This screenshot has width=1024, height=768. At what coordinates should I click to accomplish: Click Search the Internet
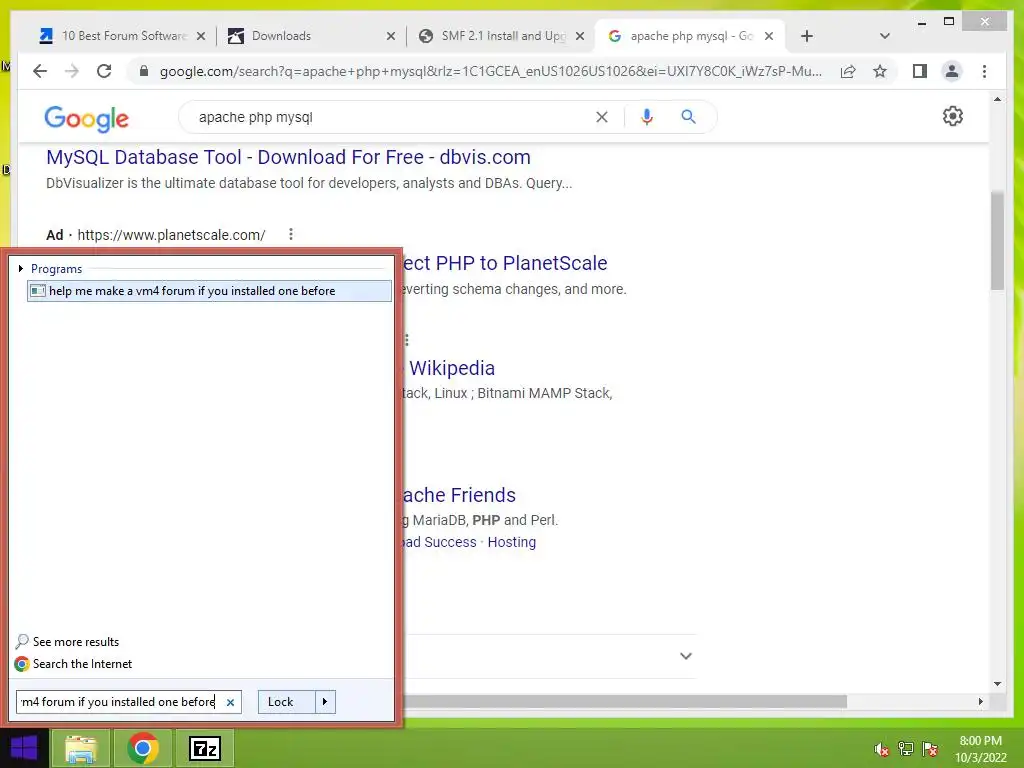tap(73, 664)
